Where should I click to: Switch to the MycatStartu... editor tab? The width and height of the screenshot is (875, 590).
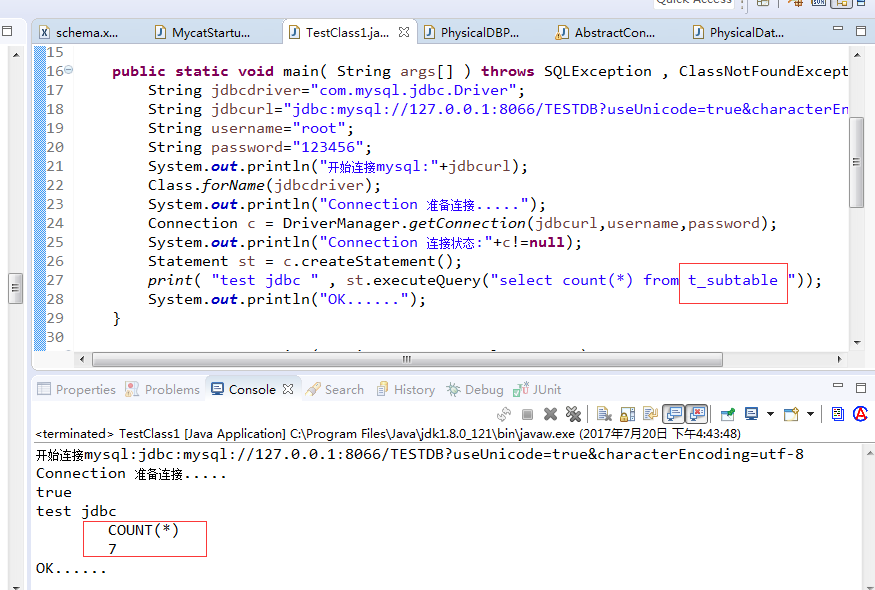coord(203,33)
